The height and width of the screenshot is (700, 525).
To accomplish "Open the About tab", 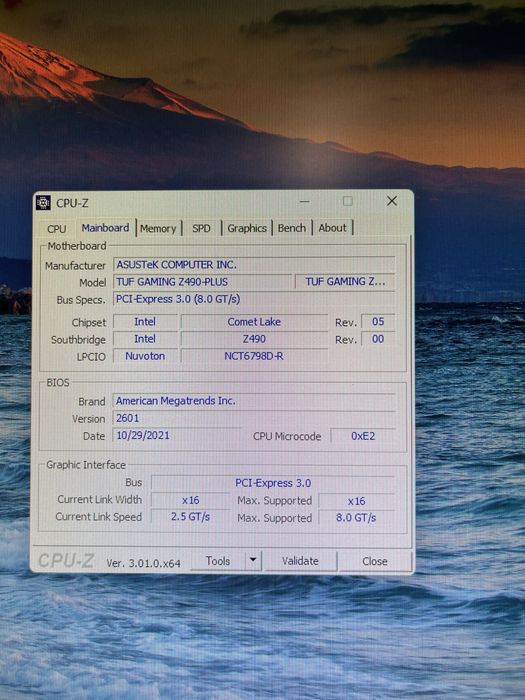I will click(333, 228).
